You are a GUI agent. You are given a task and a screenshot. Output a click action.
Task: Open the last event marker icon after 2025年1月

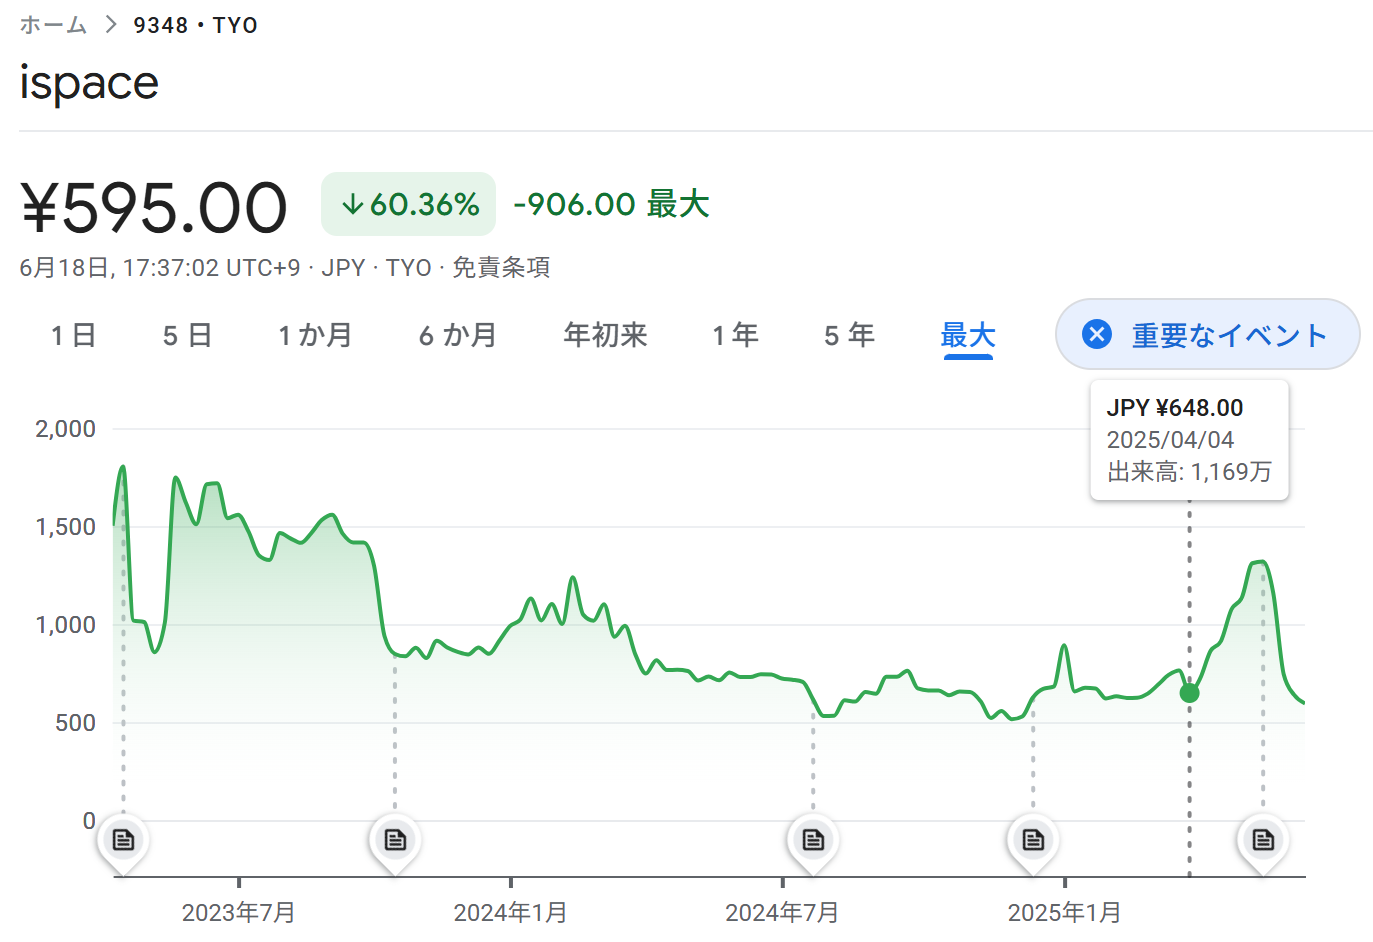1263,840
